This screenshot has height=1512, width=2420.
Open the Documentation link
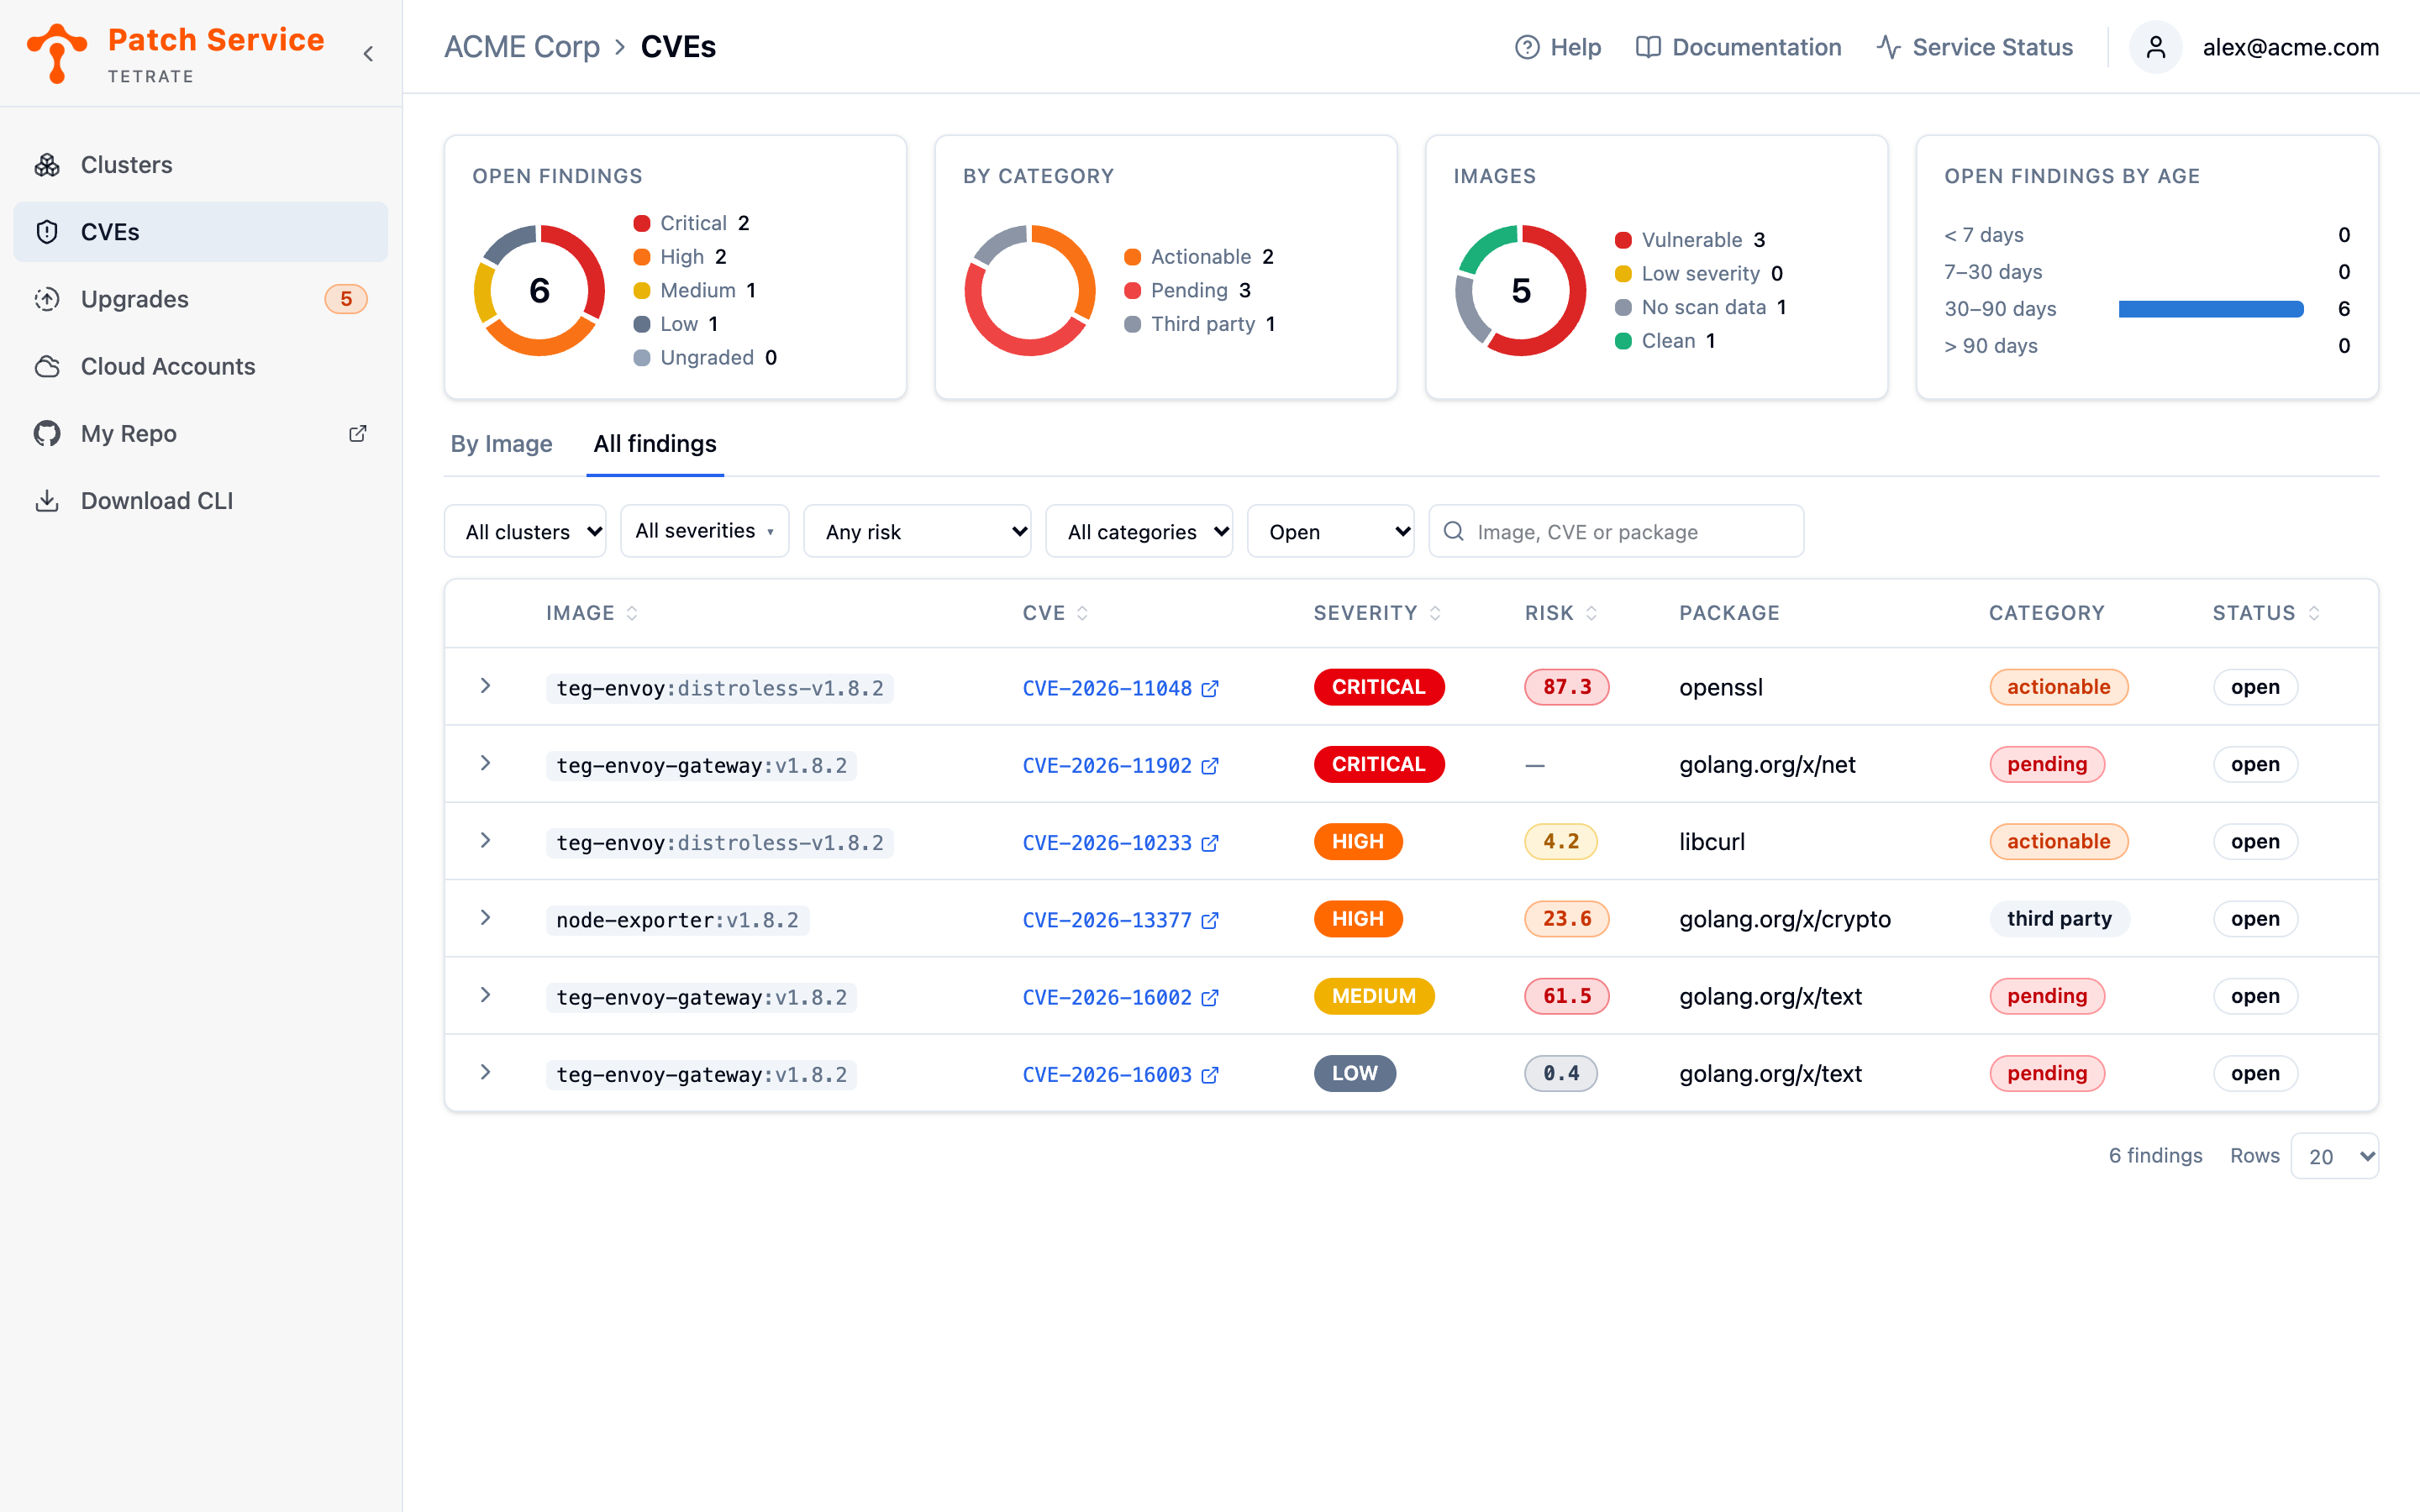(1738, 47)
